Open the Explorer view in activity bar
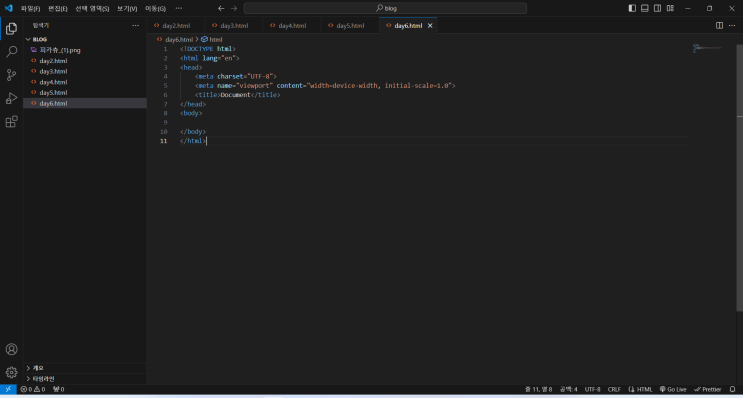The width and height of the screenshot is (743, 398). (11, 28)
